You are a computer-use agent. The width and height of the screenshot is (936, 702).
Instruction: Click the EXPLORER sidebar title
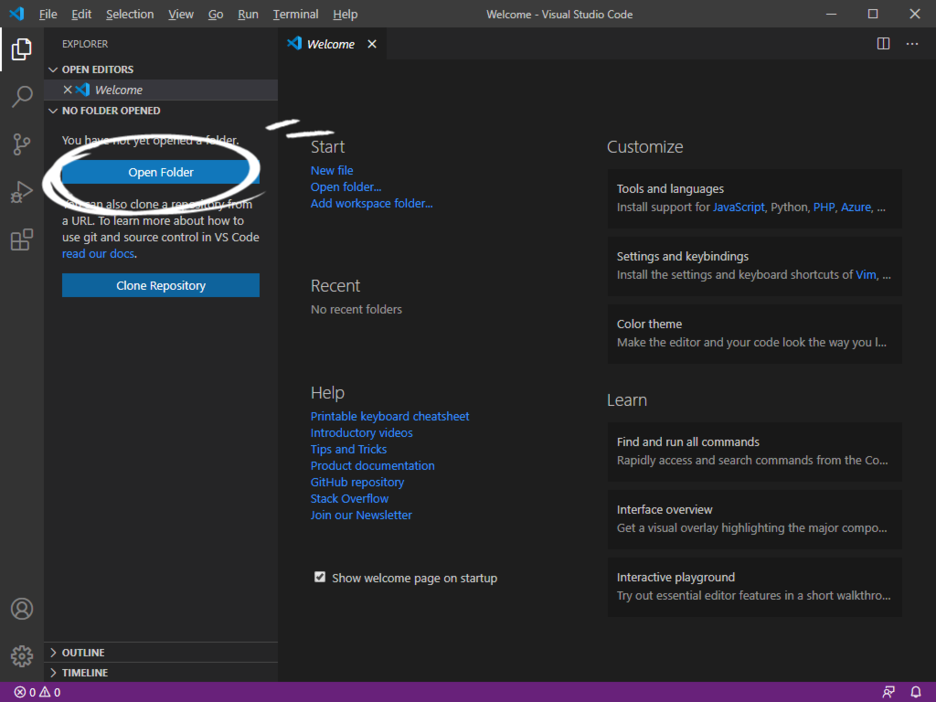[85, 44]
